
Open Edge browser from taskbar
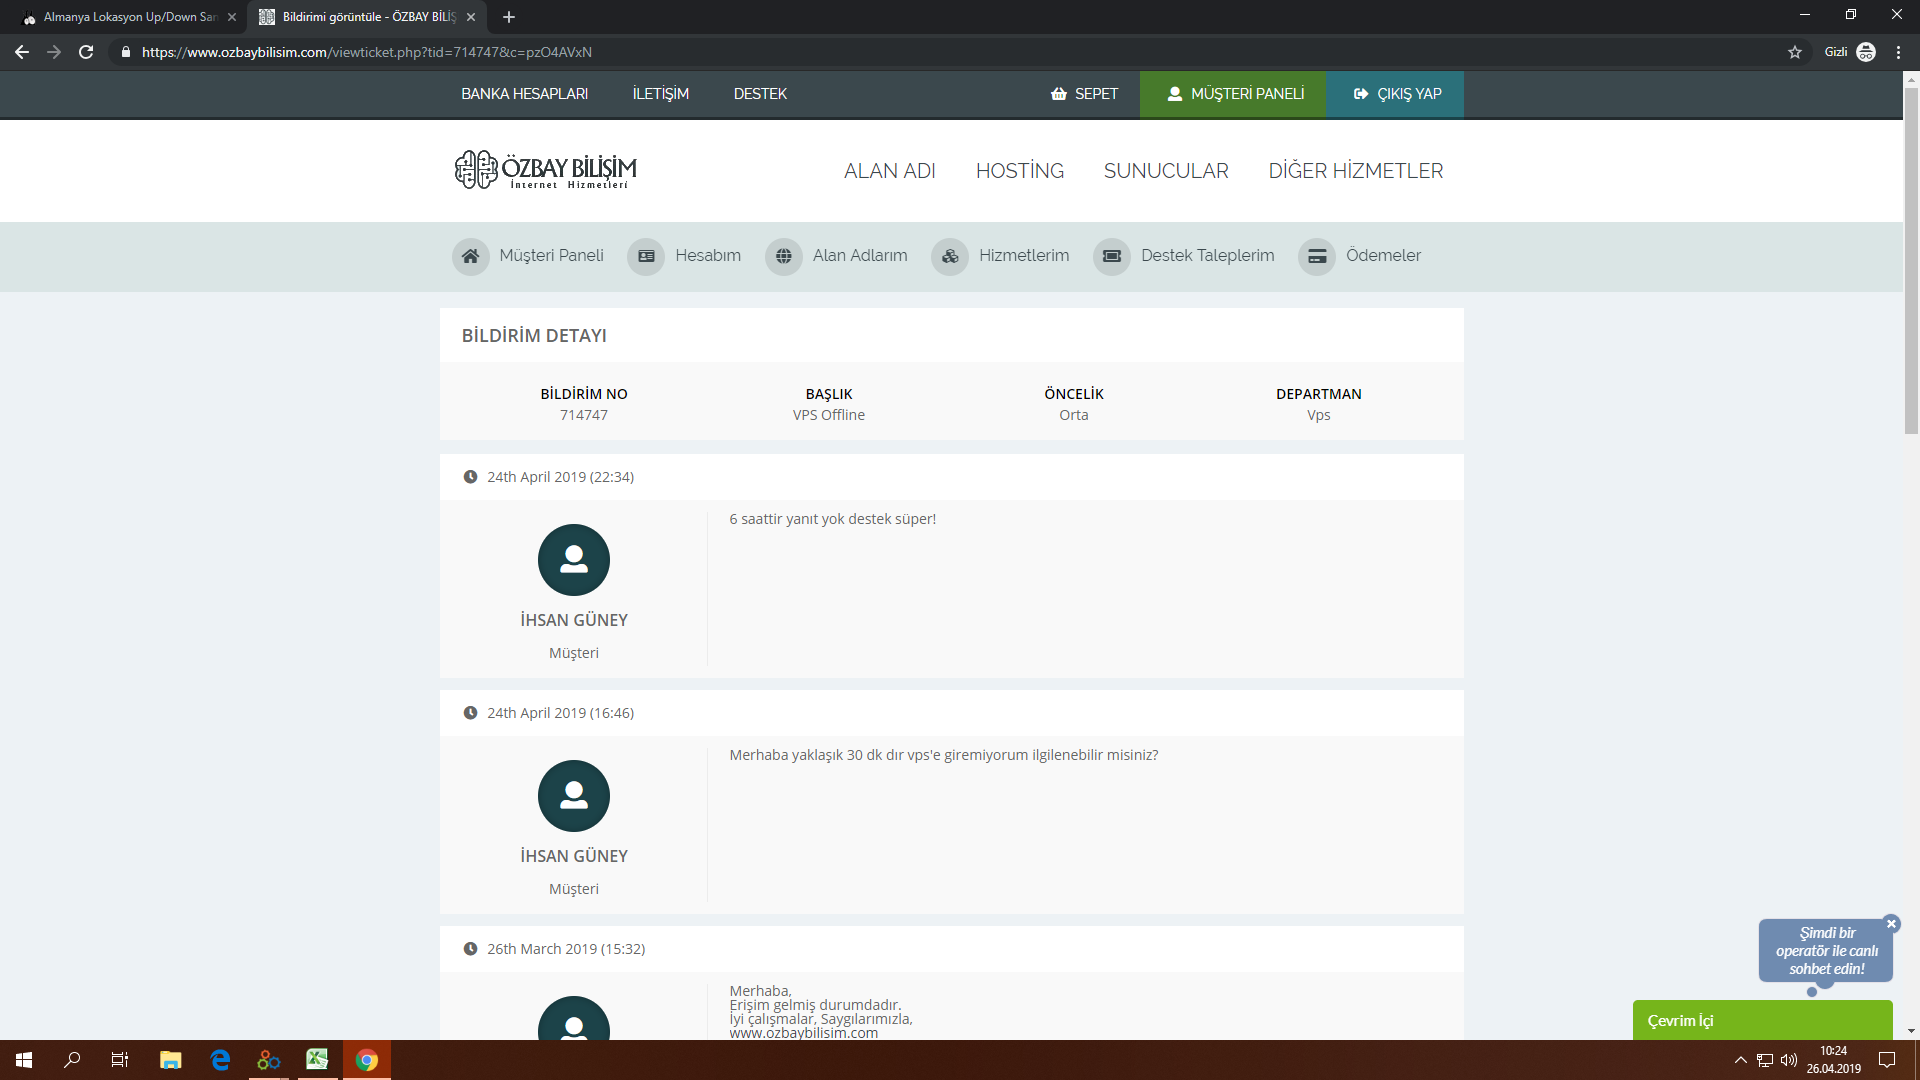pos(220,1060)
